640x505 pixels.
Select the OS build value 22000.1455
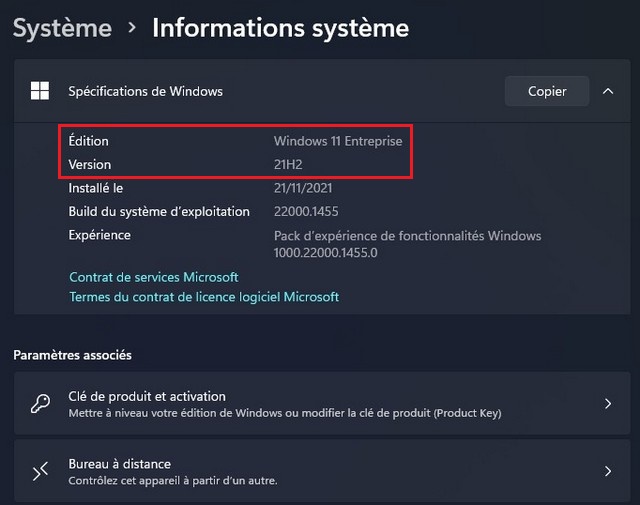306,211
